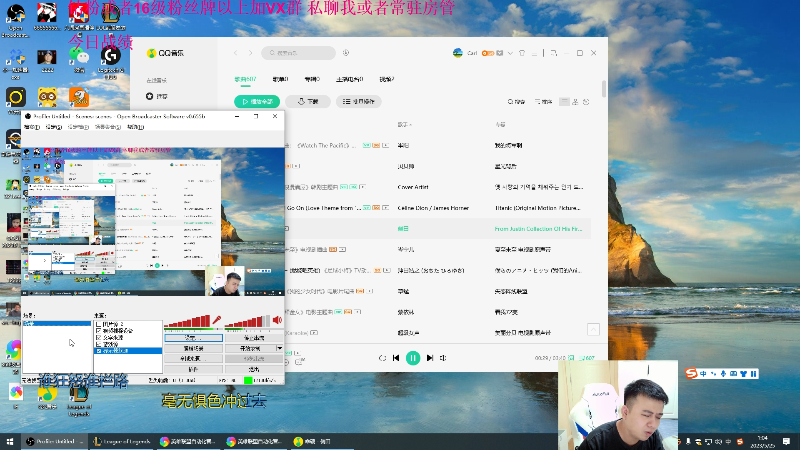
Task: Click QQ Music vertical scrollbar
Action: (604, 88)
